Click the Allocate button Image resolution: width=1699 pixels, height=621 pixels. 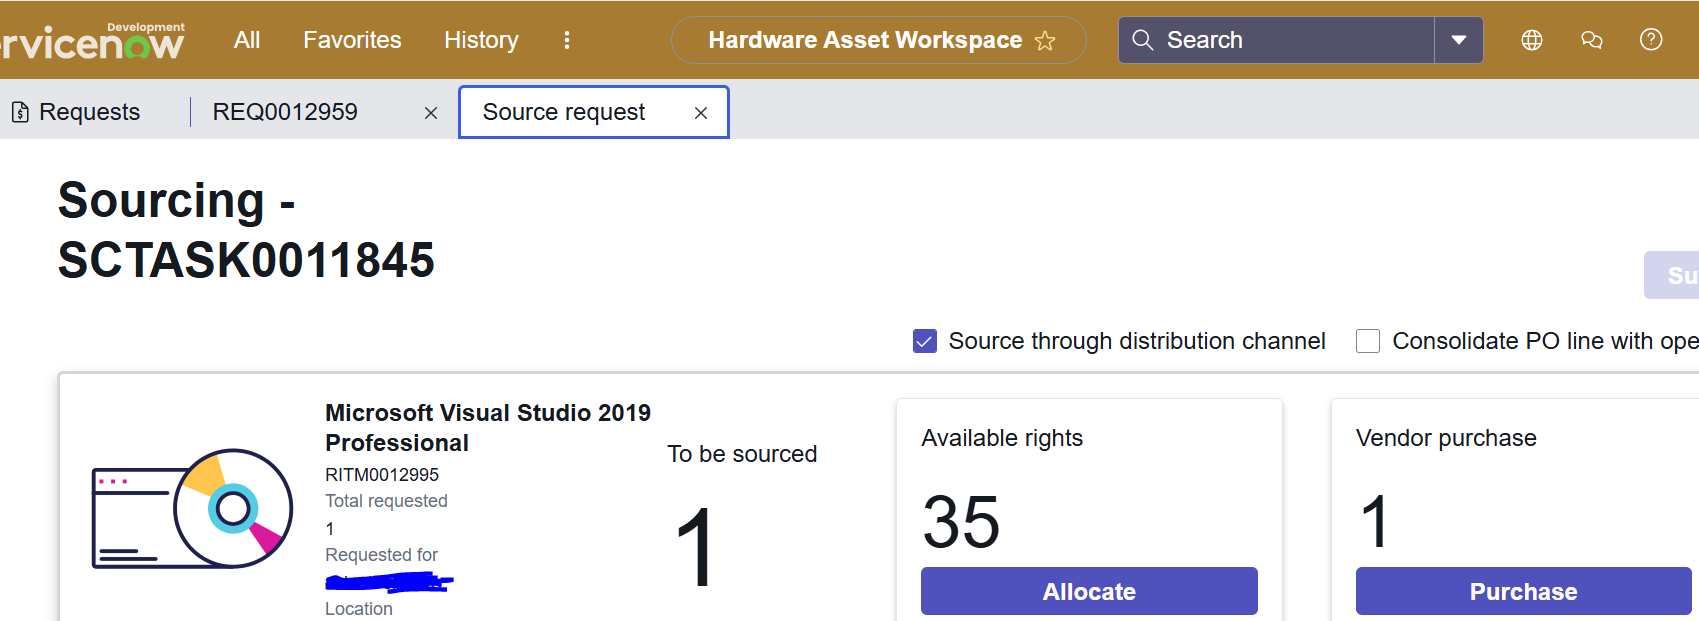pyautogui.click(x=1089, y=591)
